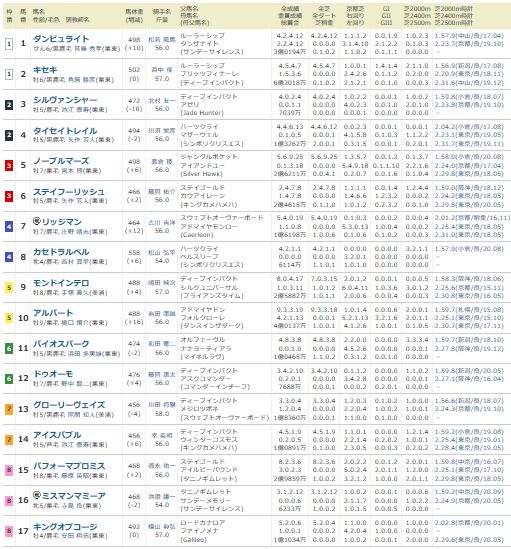The width and height of the screenshot is (511, 549).
Task: Click the black frame 2 badge beside シルヴァンシャー
Action: [9, 105]
